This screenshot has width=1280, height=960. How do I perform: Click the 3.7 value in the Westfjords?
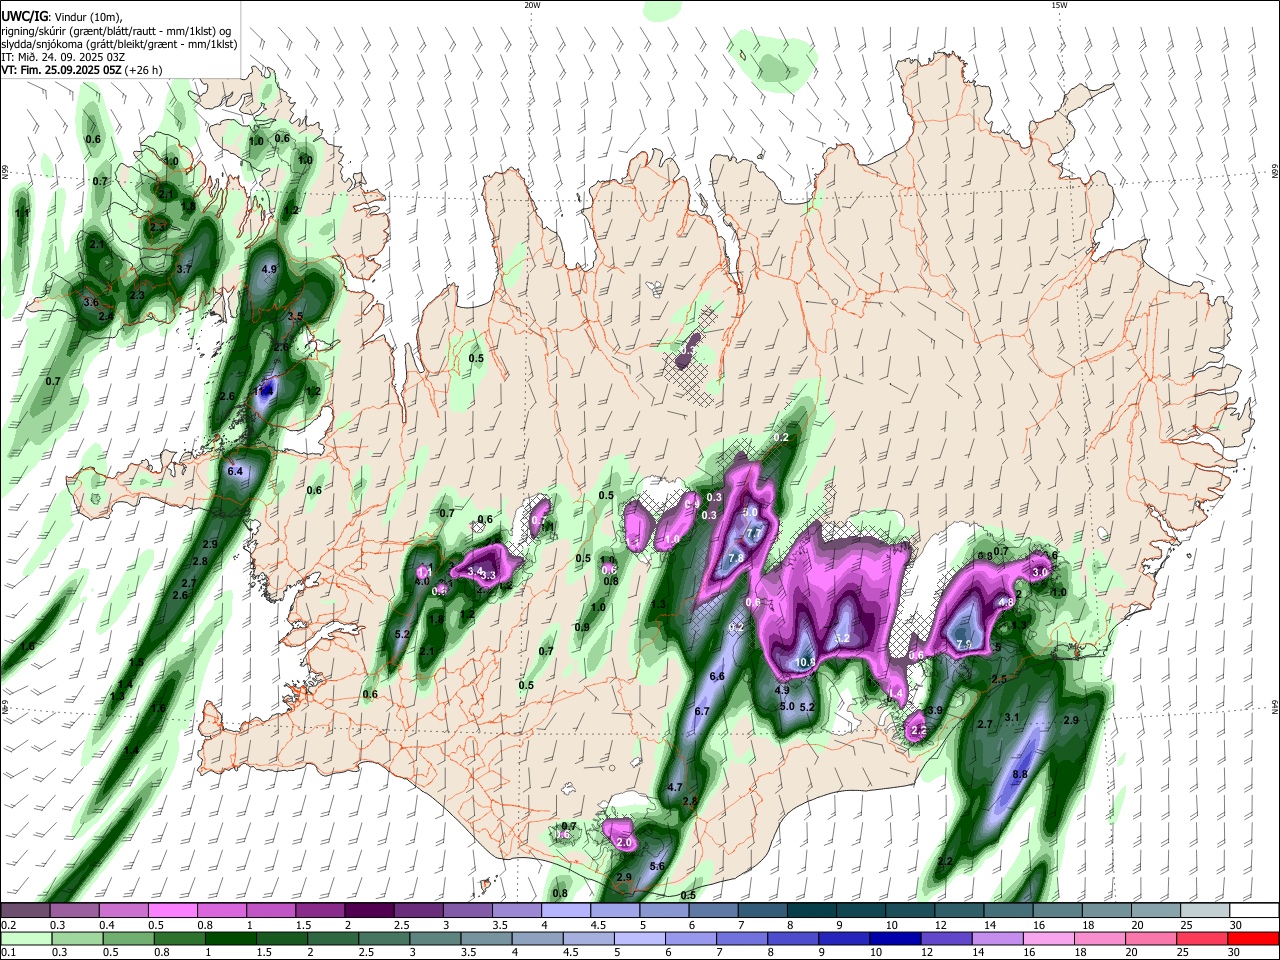(x=184, y=269)
